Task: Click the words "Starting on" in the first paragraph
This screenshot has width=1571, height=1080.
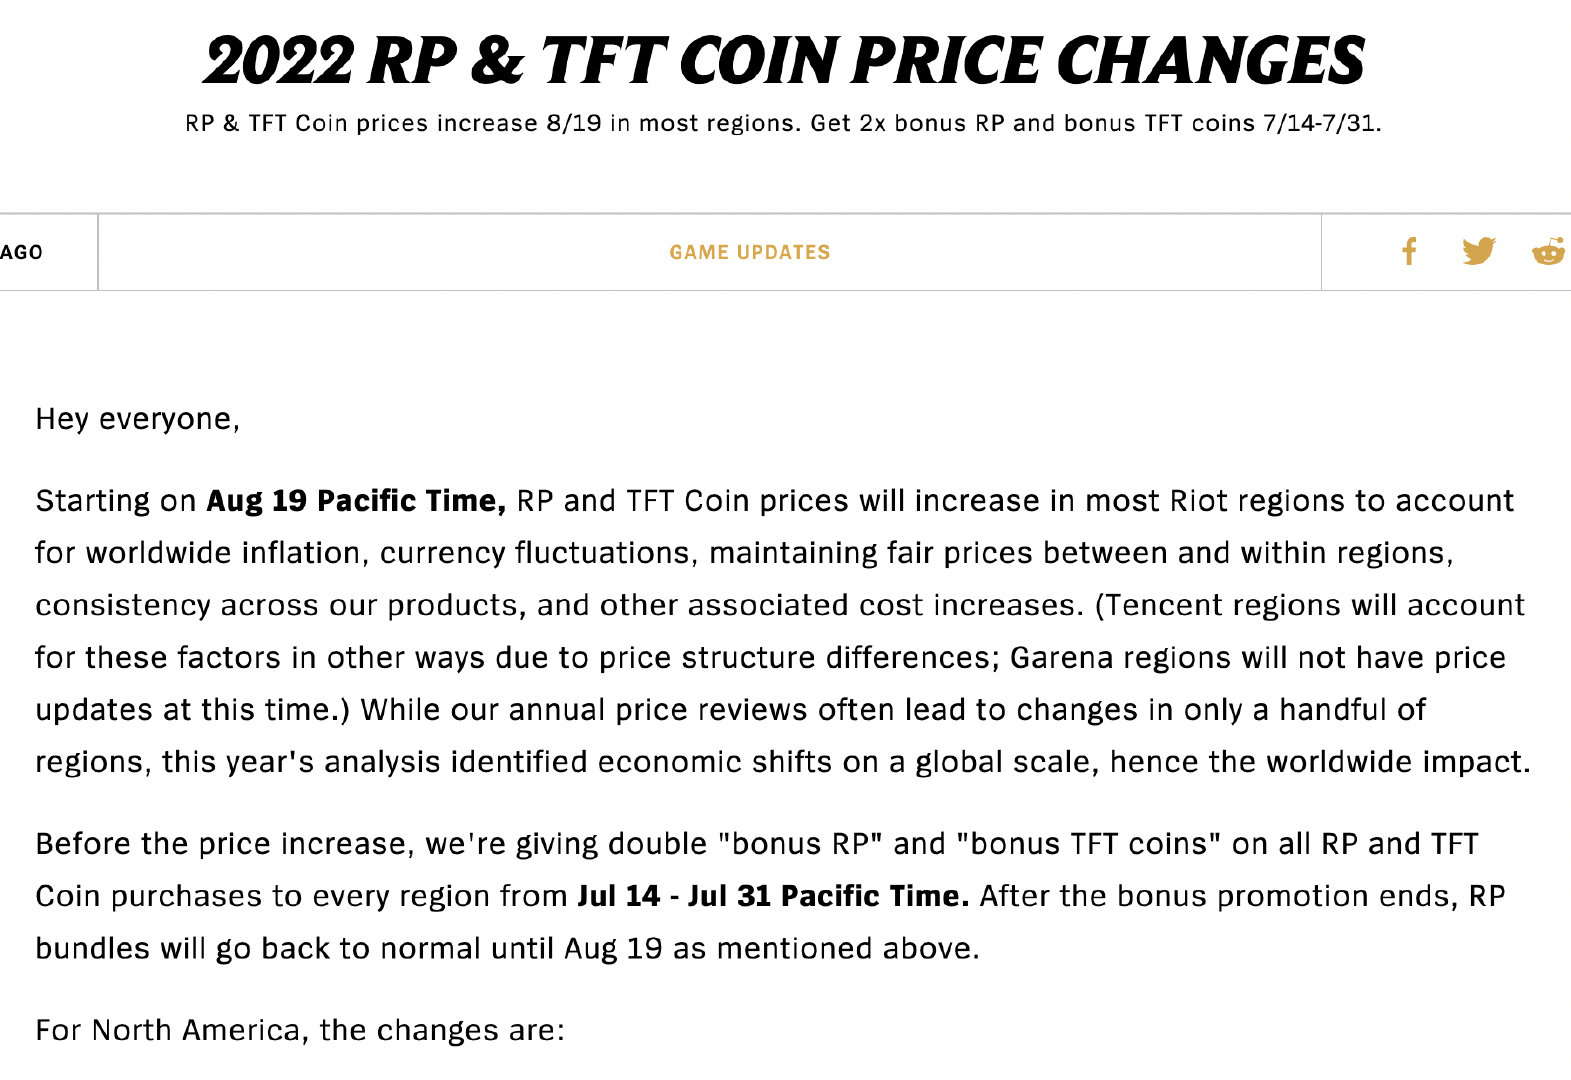Action: click(x=116, y=501)
